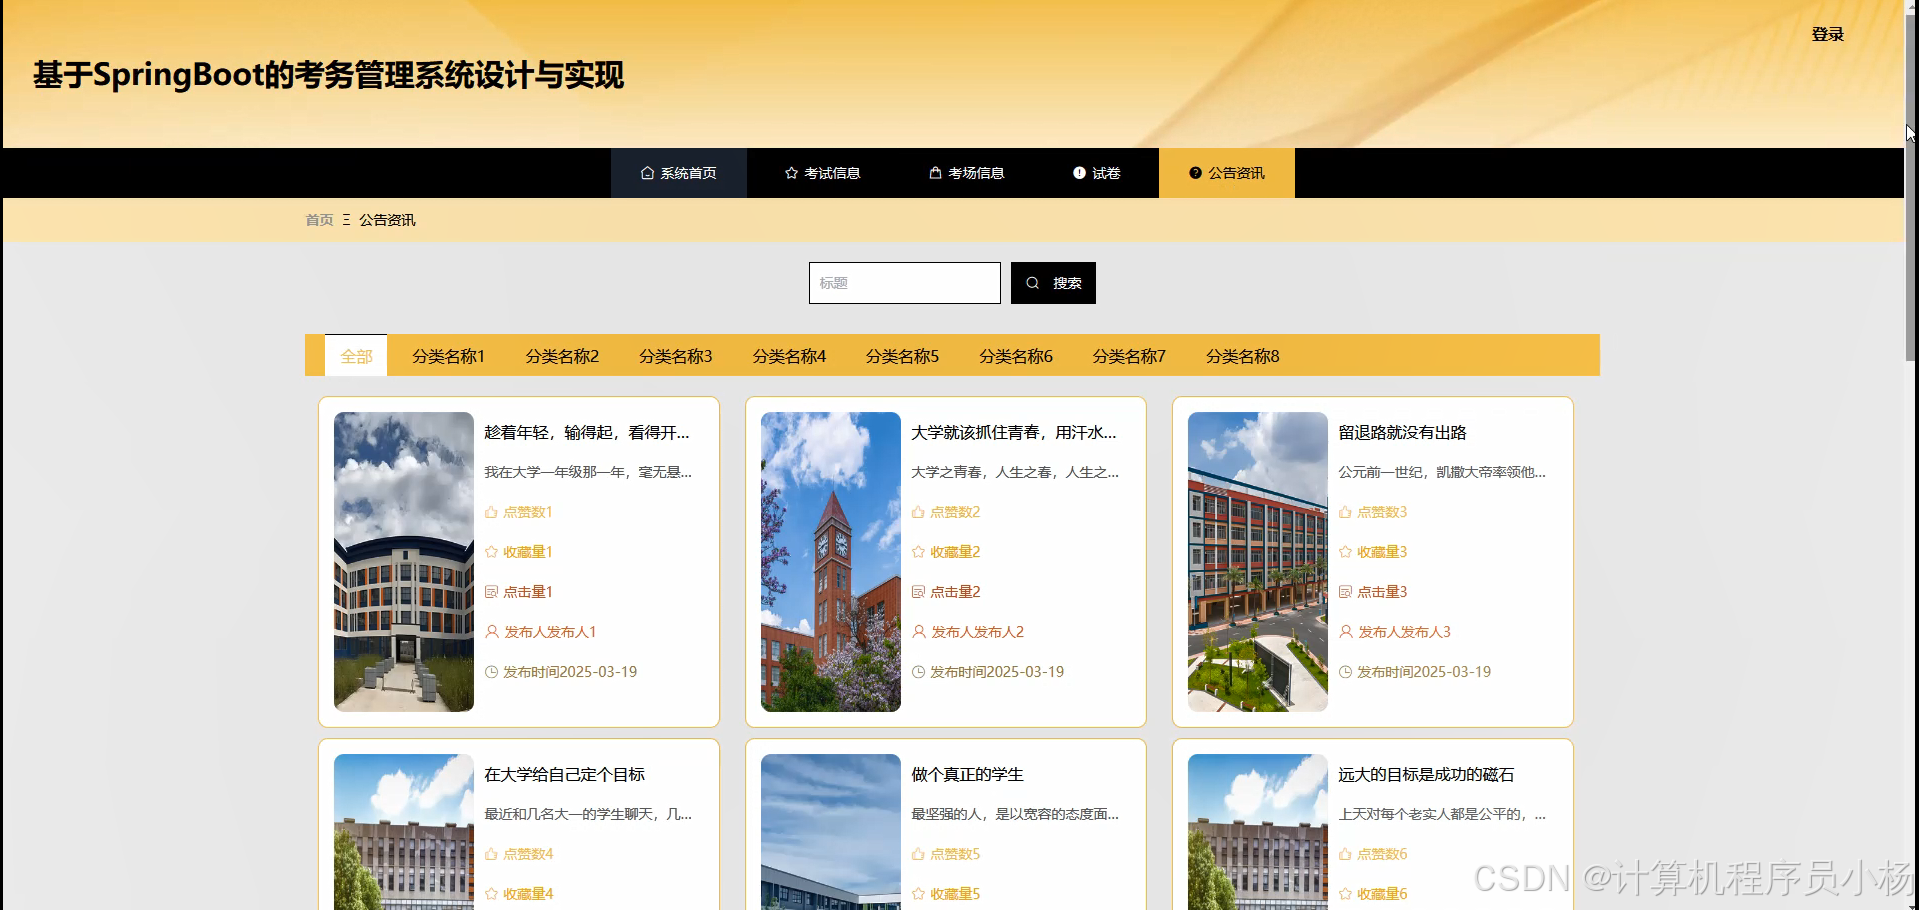The width and height of the screenshot is (1919, 910).
Task: Click the home icon beside 系统首页
Action: (x=647, y=173)
